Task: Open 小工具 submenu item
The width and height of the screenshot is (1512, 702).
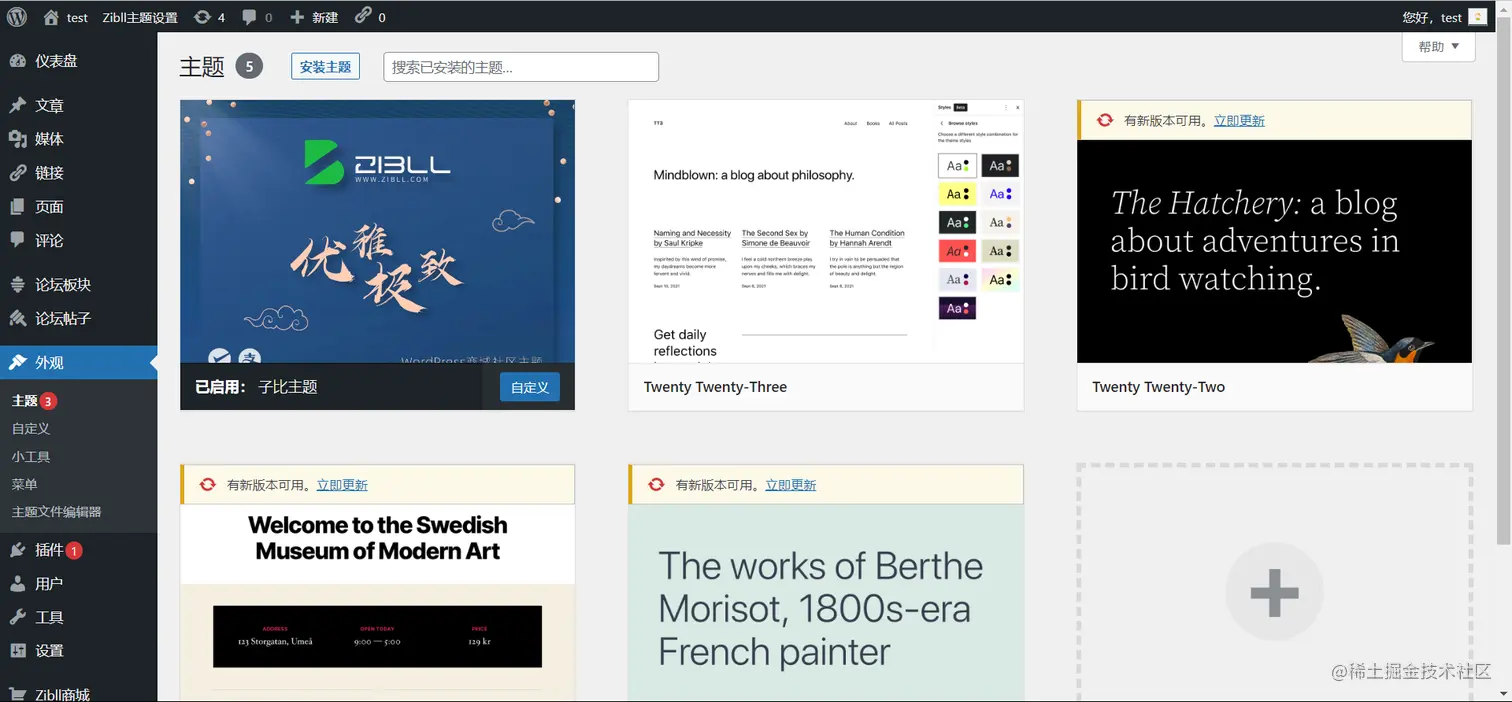Action: click(31, 456)
